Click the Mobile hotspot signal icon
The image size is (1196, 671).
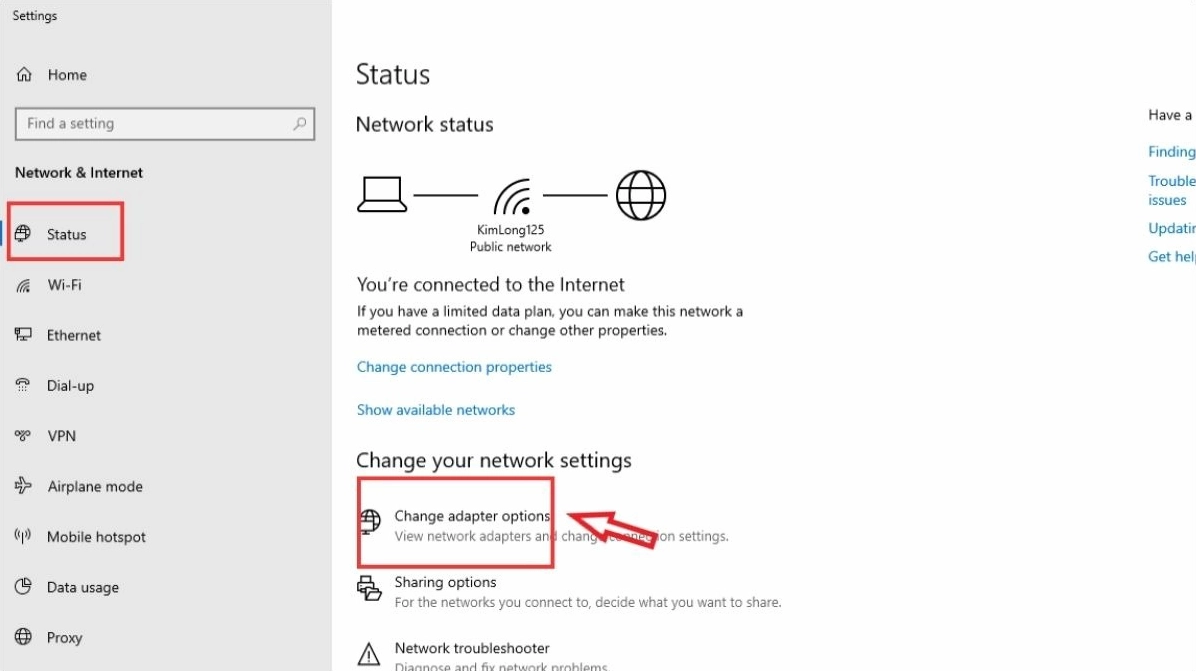coord(23,536)
